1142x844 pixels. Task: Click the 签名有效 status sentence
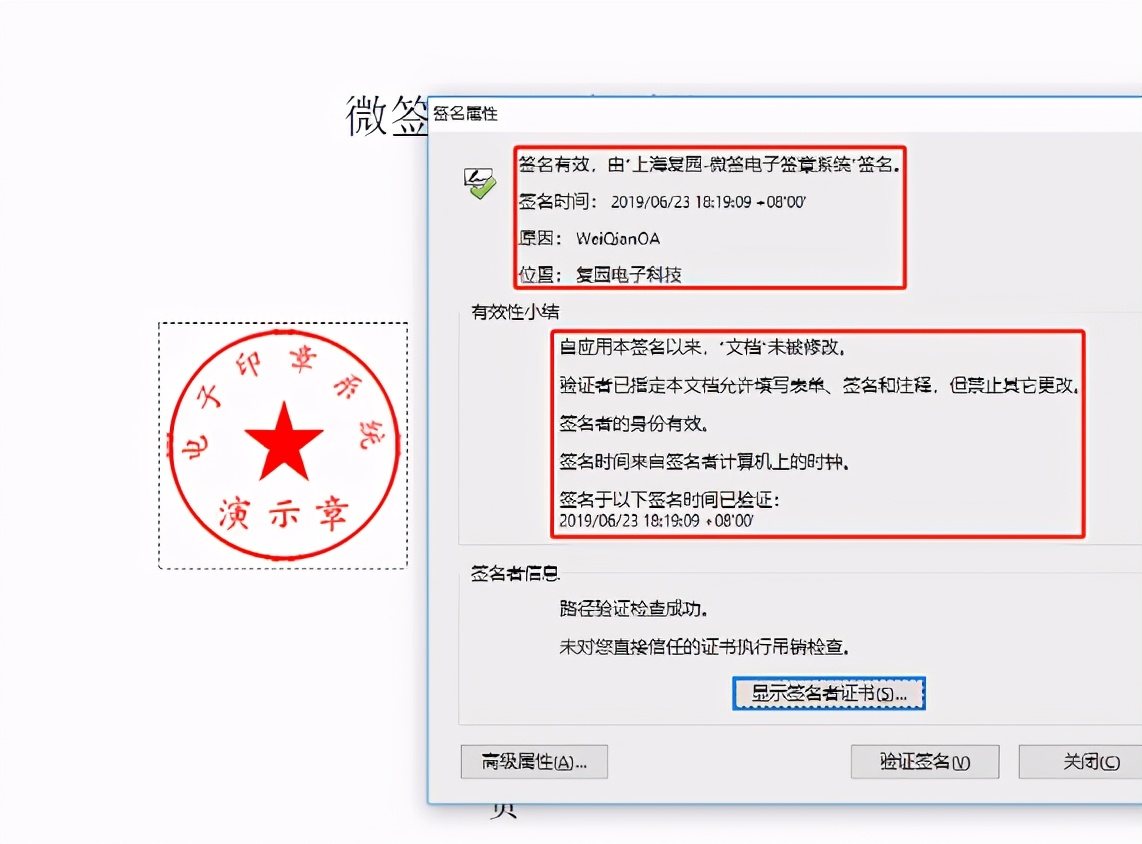point(709,165)
